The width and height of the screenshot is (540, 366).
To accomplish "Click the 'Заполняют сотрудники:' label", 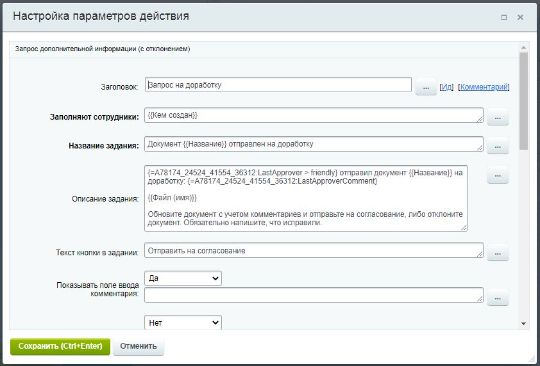I will (x=94, y=117).
